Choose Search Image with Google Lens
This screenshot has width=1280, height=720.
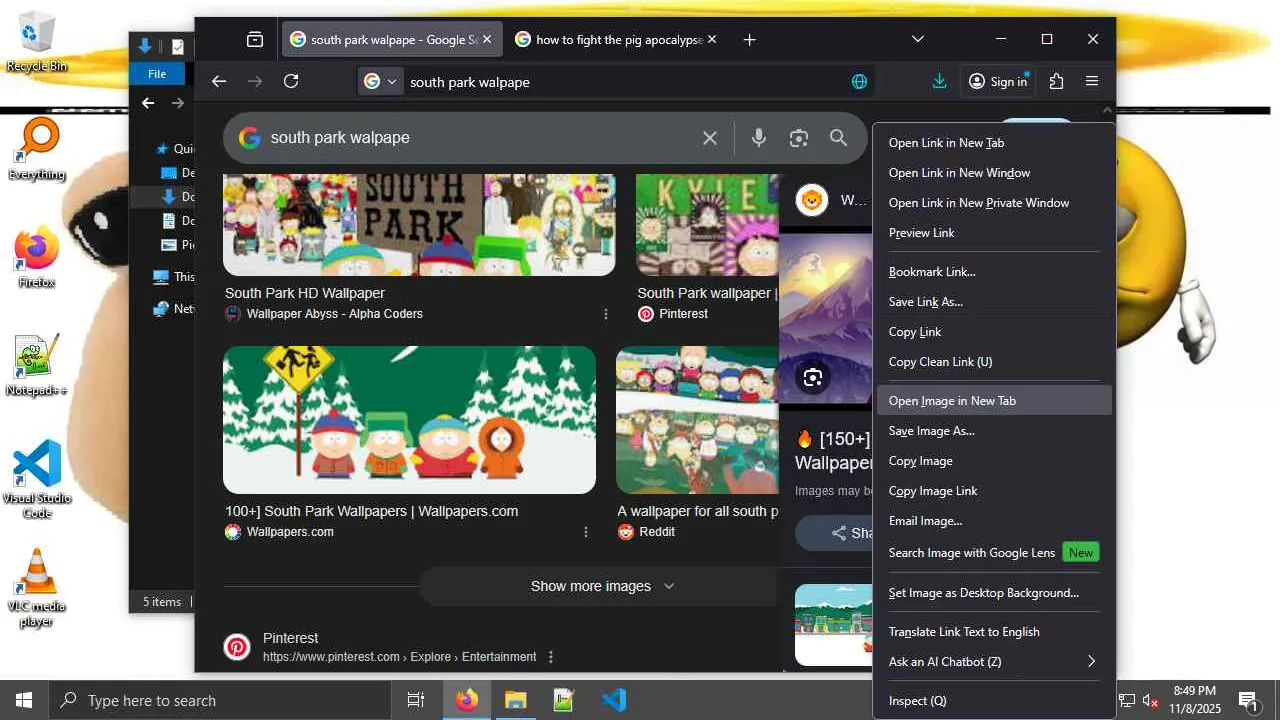[993, 553]
